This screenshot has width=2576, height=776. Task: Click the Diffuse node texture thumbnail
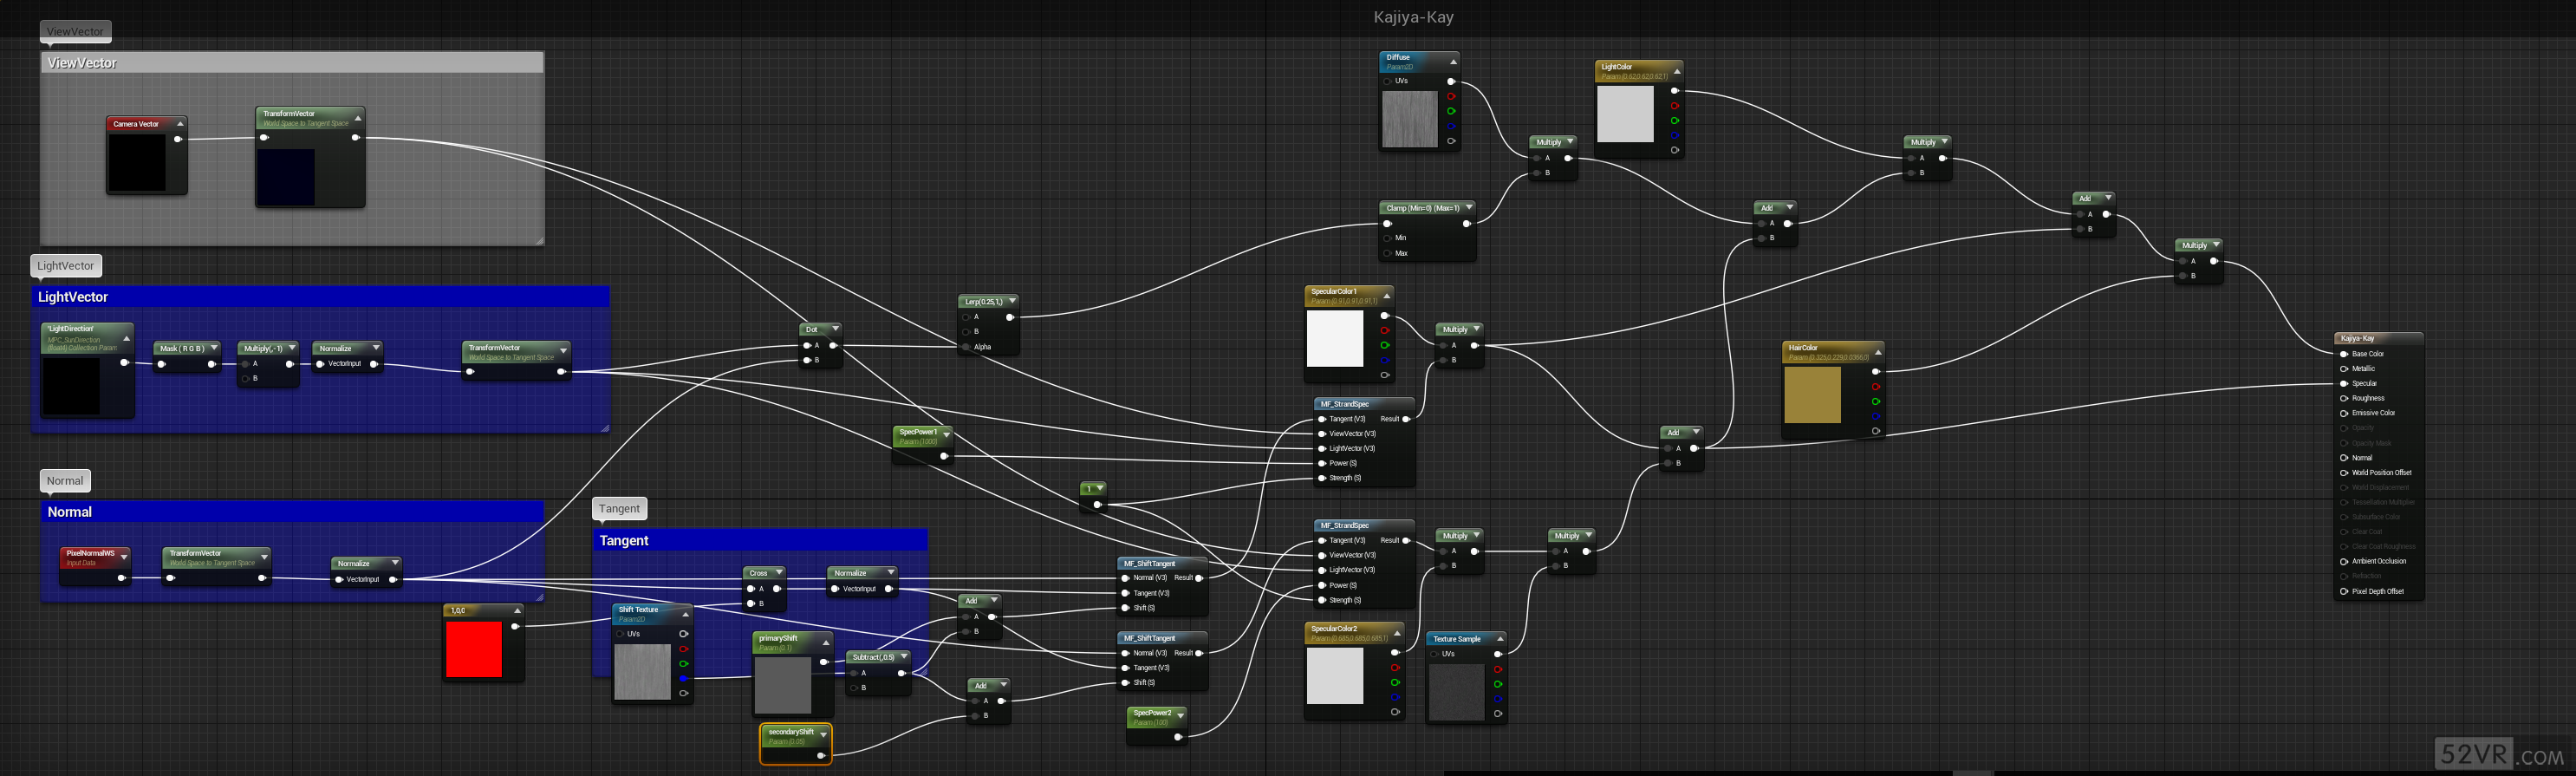pyautogui.click(x=1409, y=119)
